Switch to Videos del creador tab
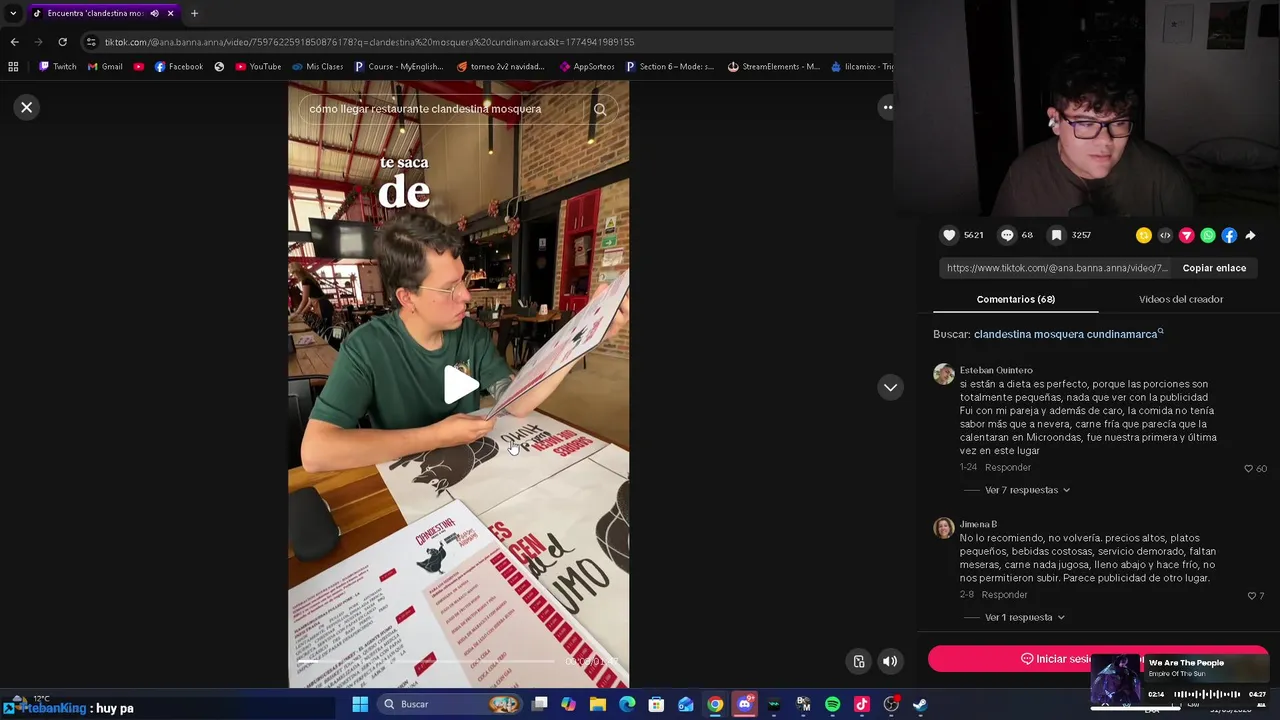The height and width of the screenshot is (720, 1280). click(1180, 299)
